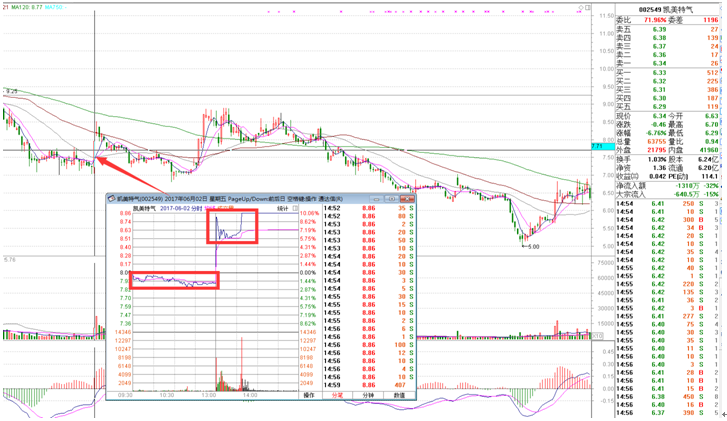Minimize the intraday popup window
Screen dimensions: 727x421
[376, 198]
